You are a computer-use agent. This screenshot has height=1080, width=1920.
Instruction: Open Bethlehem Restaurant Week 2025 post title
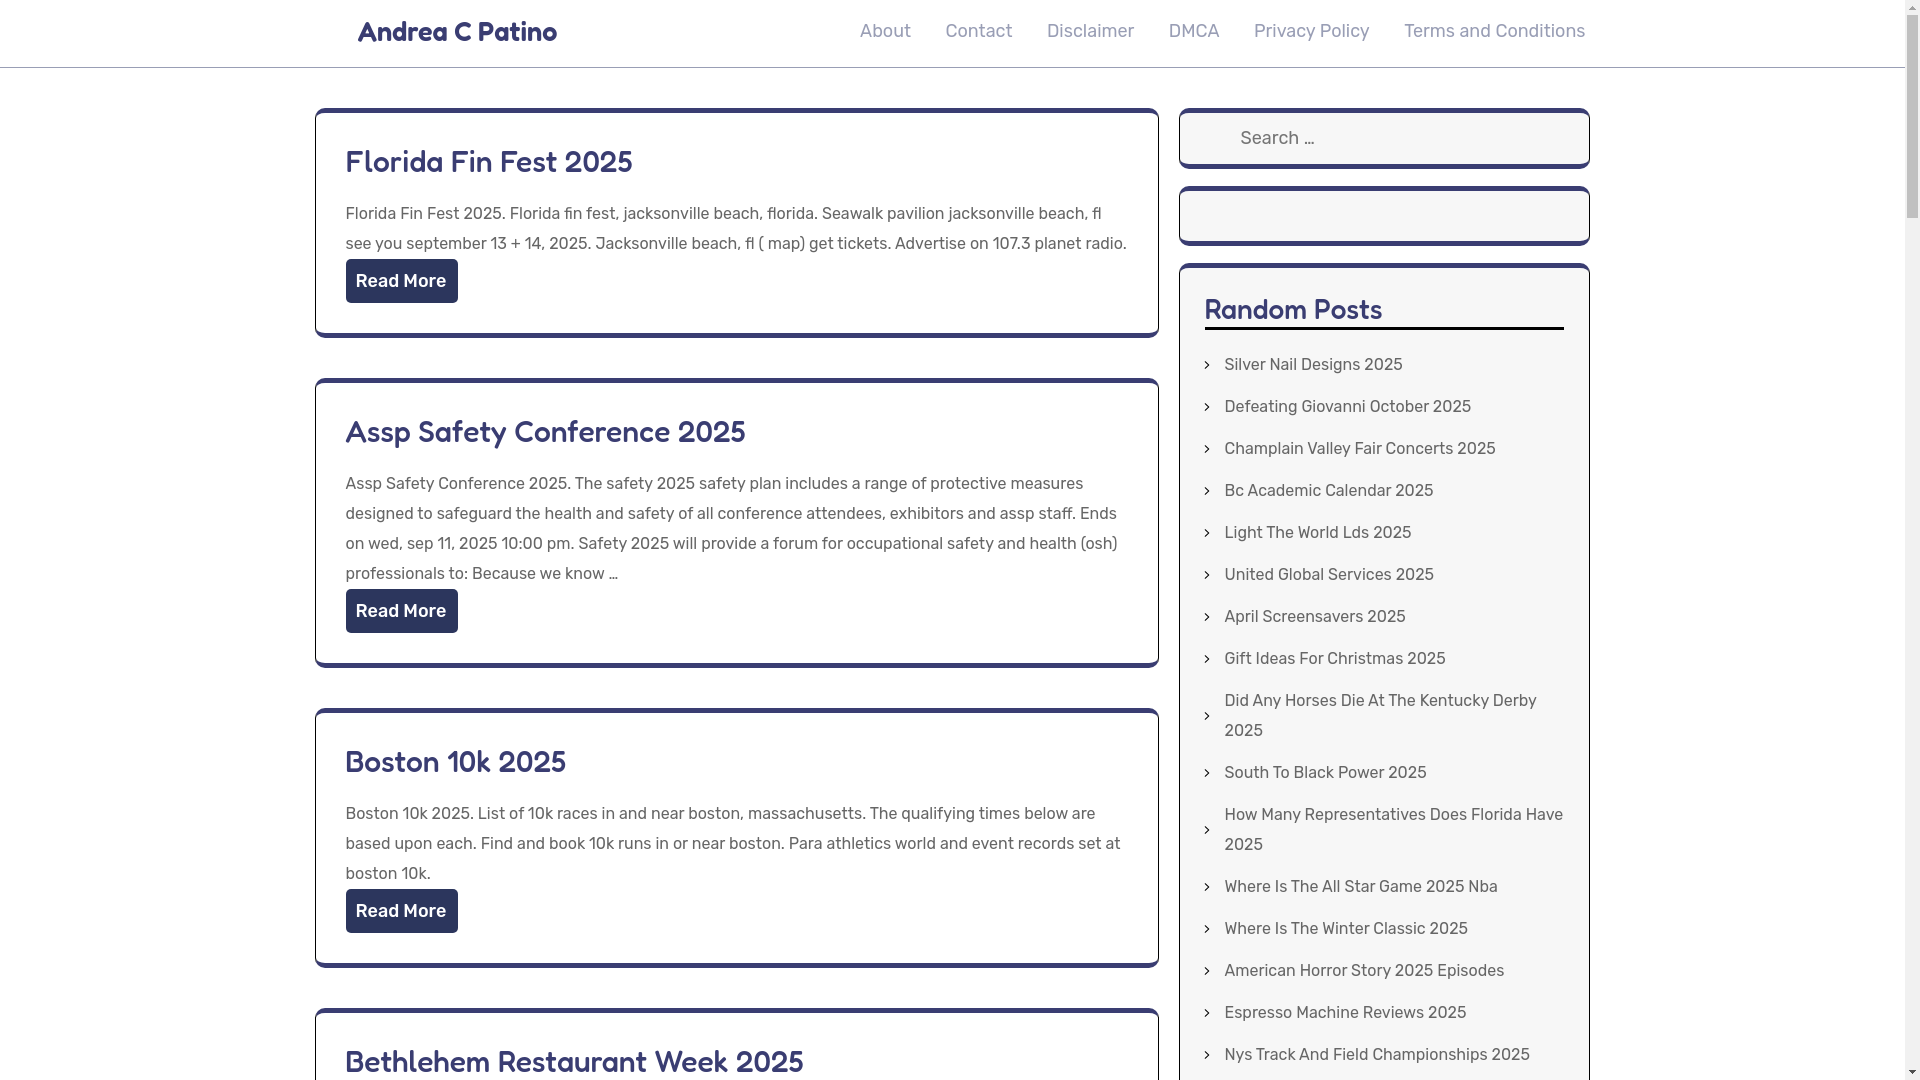[x=574, y=1061]
